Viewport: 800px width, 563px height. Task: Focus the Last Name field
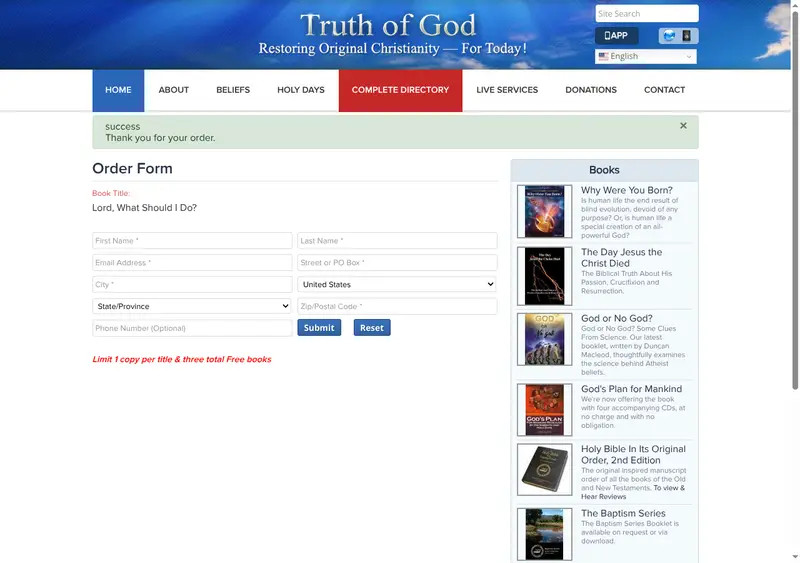[397, 240]
